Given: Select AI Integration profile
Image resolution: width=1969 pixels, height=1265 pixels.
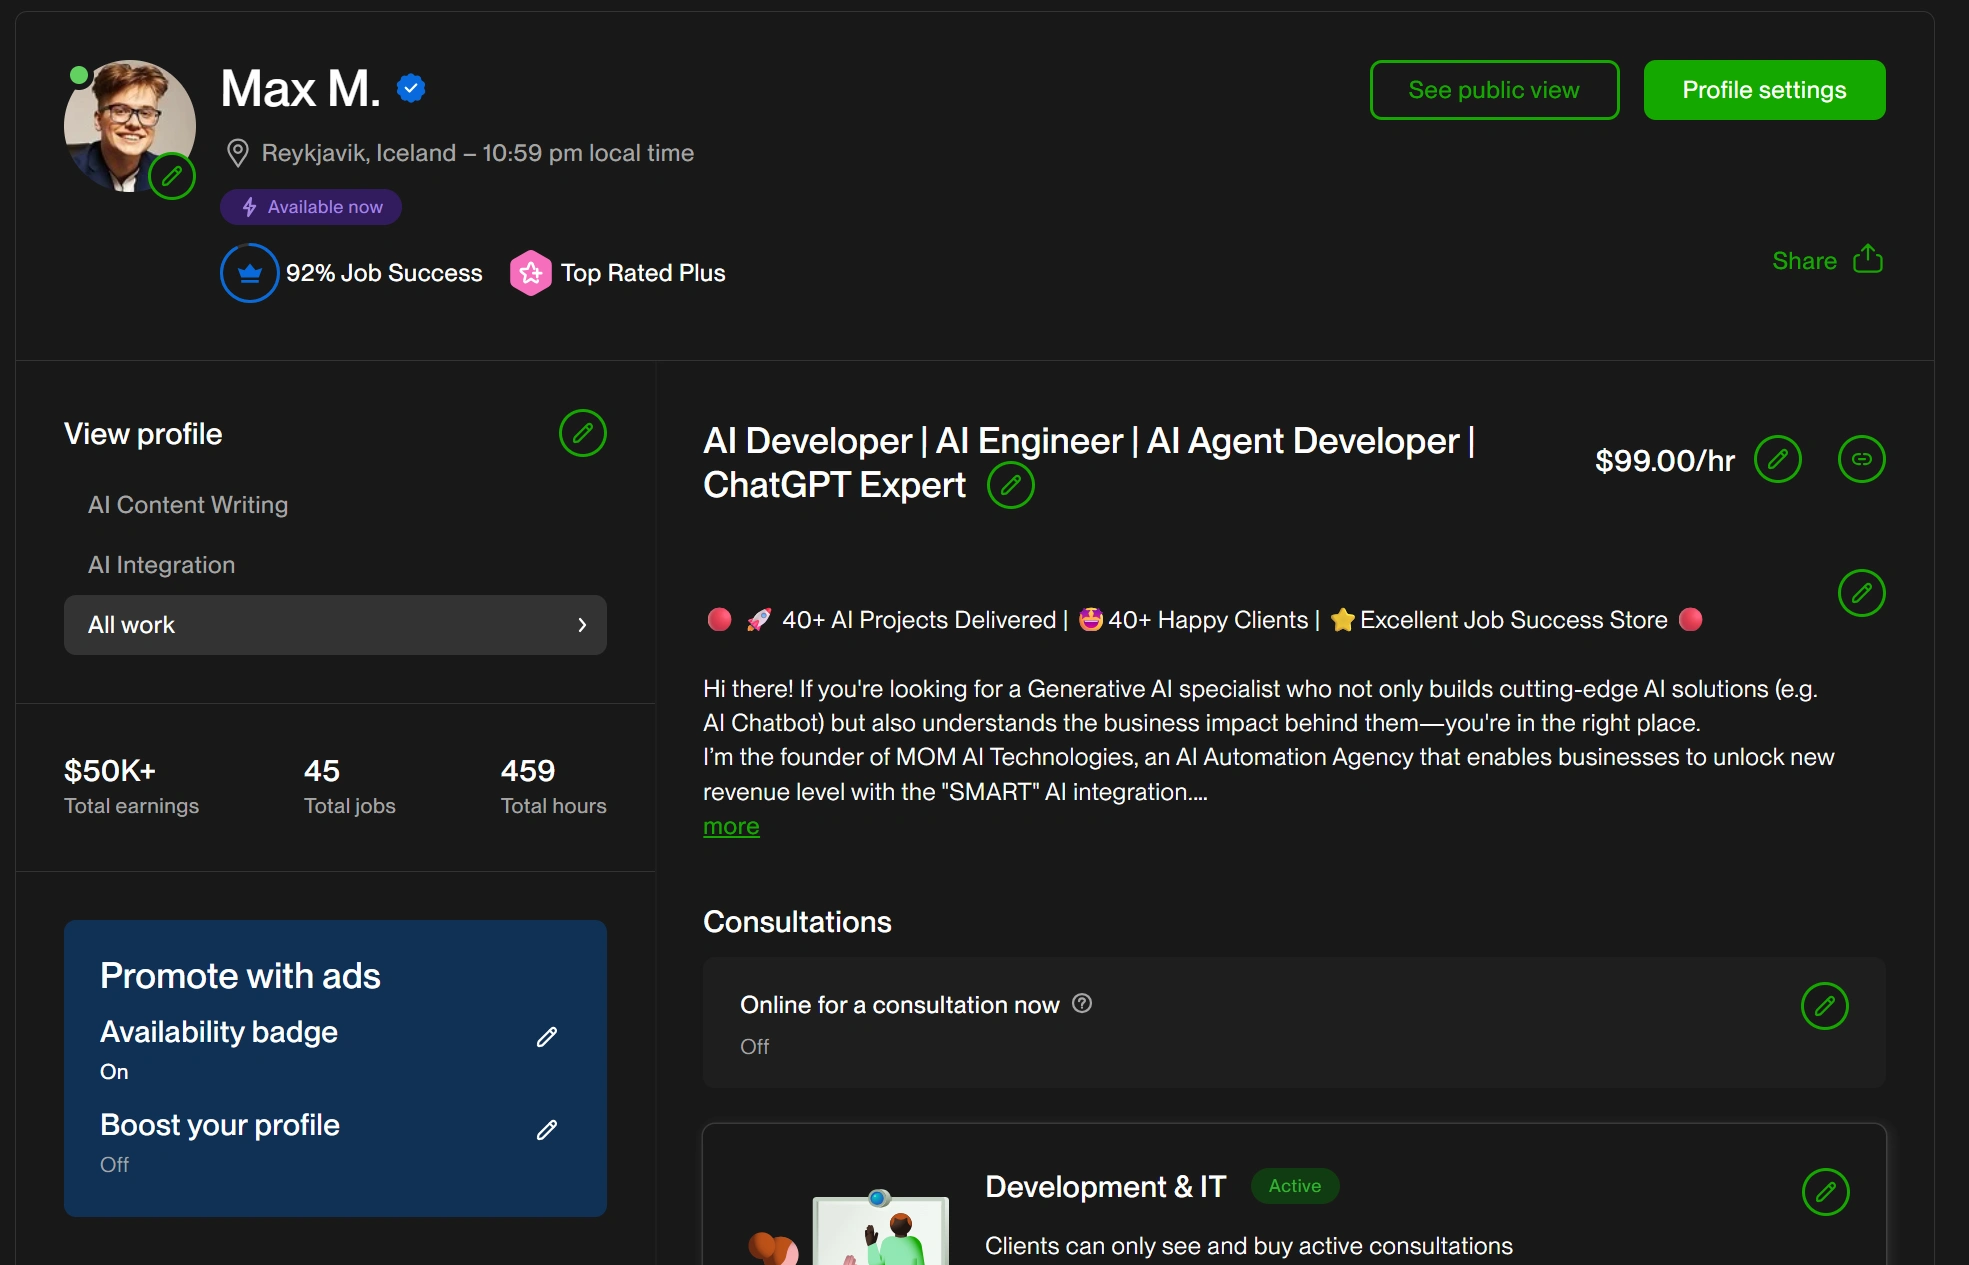Looking at the screenshot, I should 162,565.
